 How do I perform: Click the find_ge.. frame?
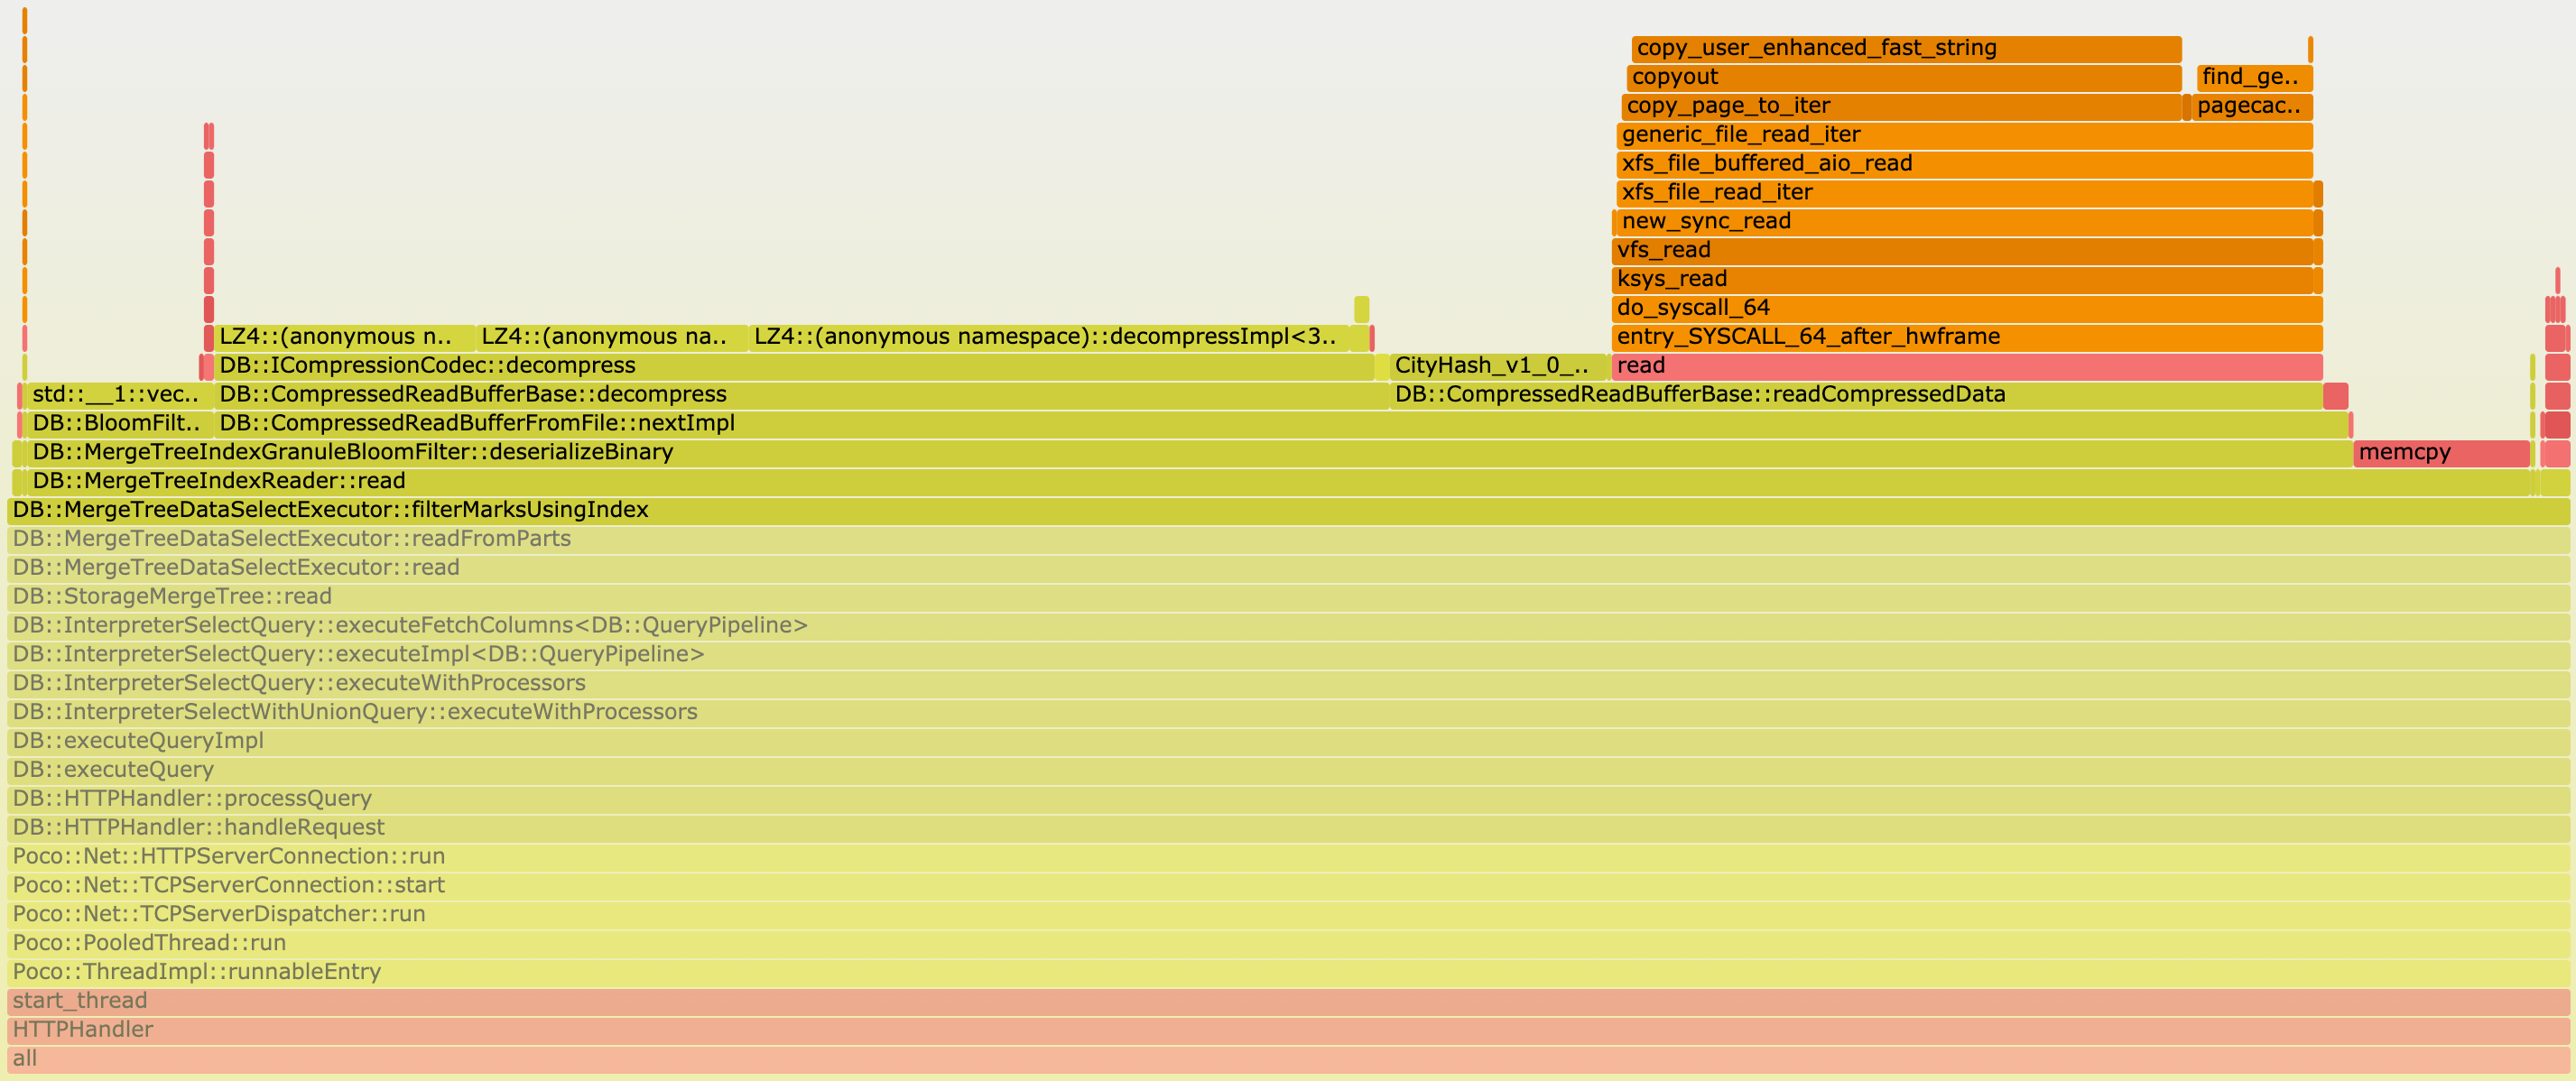click(x=2254, y=78)
